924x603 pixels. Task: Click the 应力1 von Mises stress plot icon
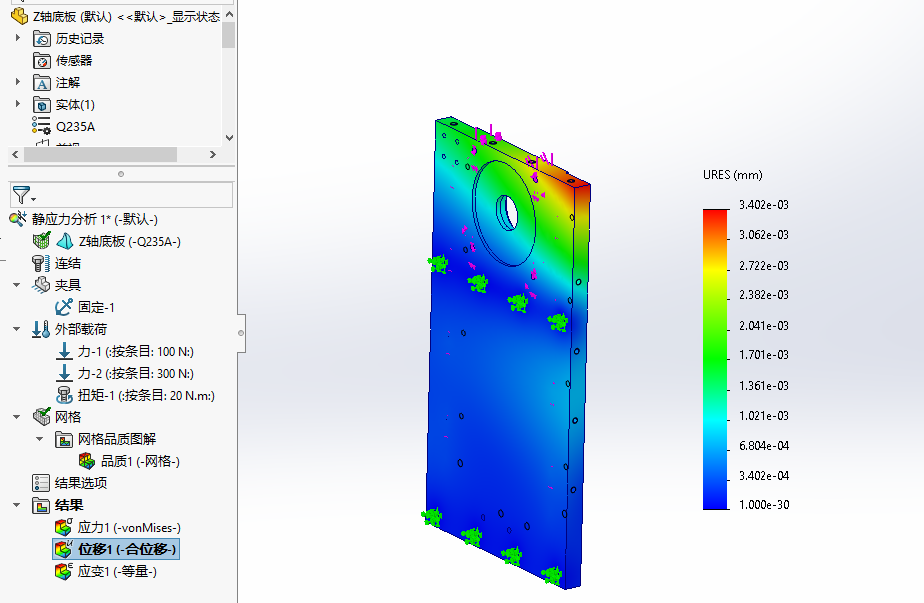tap(64, 527)
